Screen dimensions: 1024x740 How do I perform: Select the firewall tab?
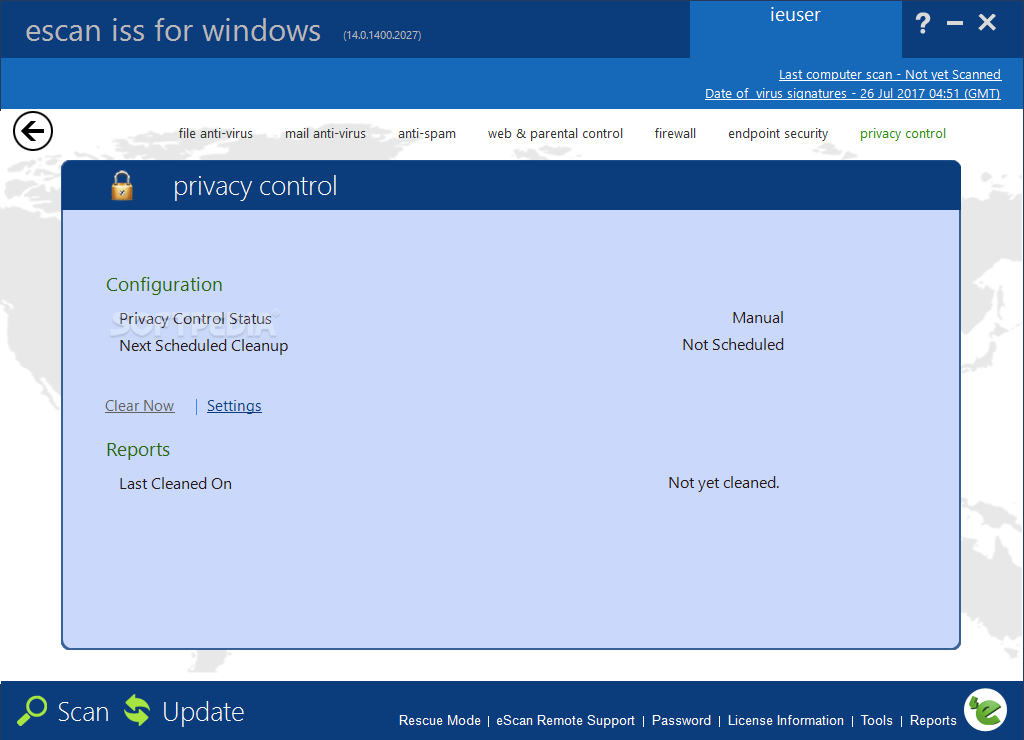click(x=675, y=133)
